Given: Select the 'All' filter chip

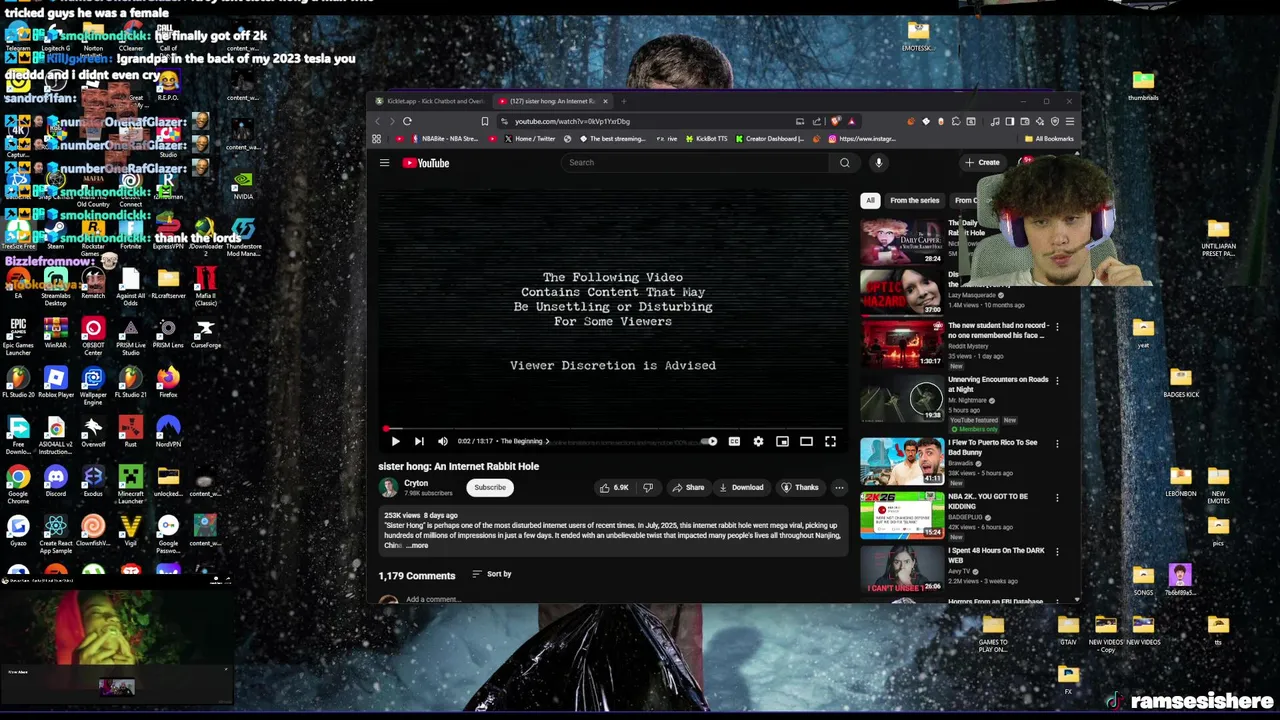Looking at the screenshot, I should pyautogui.click(x=870, y=200).
